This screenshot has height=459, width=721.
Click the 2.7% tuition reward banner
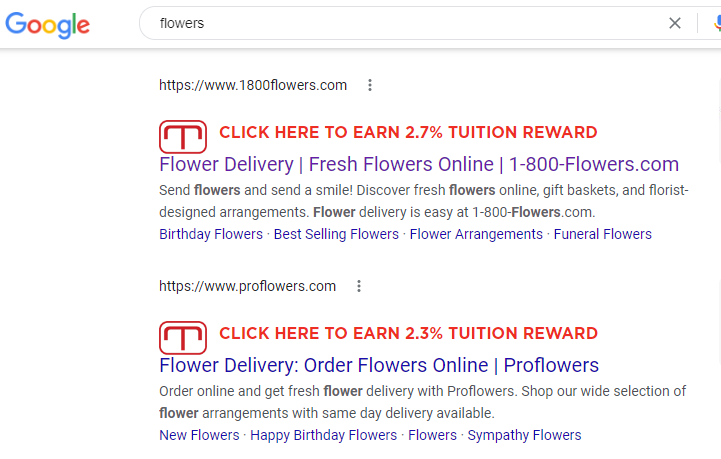[408, 132]
